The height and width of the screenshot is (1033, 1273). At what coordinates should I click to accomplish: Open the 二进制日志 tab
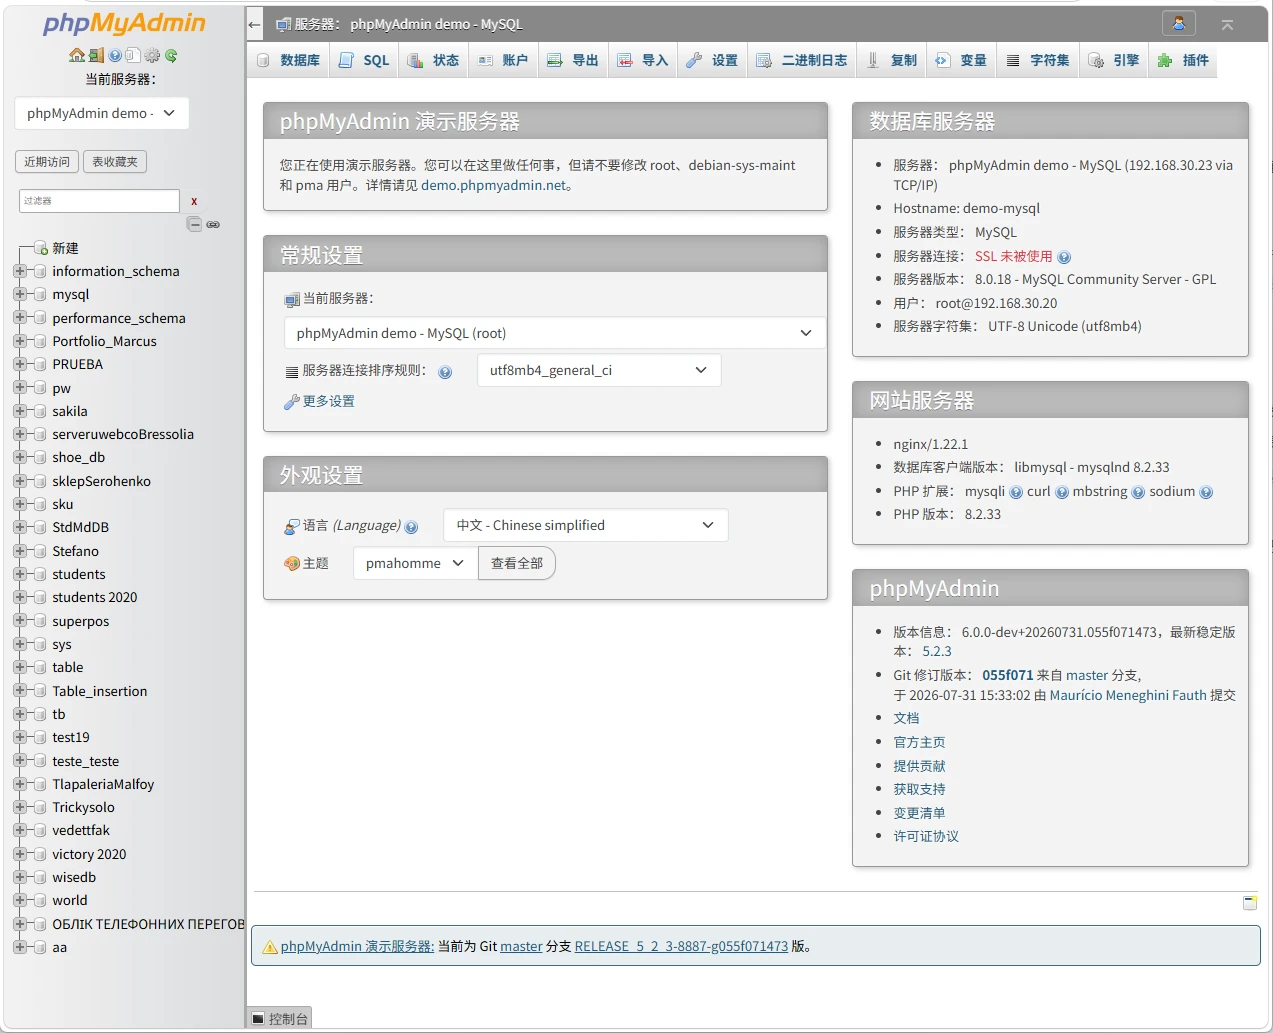coord(801,60)
